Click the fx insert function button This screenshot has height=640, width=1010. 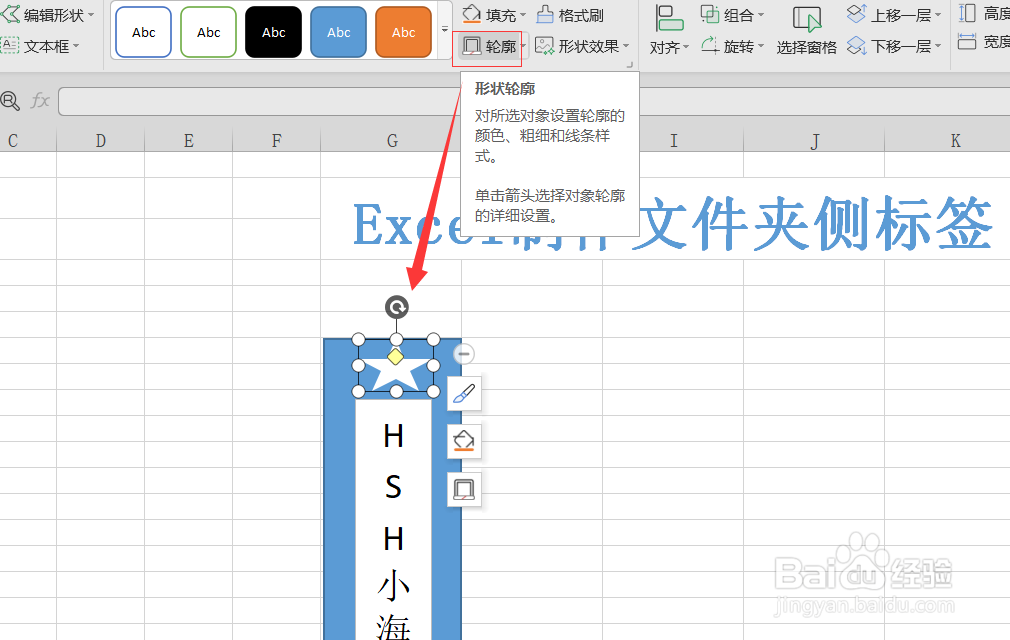pyautogui.click(x=40, y=100)
